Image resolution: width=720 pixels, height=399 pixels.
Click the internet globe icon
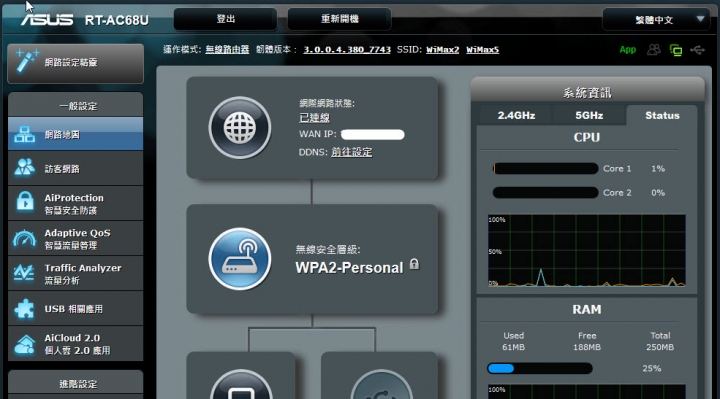(x=240, y=128)
